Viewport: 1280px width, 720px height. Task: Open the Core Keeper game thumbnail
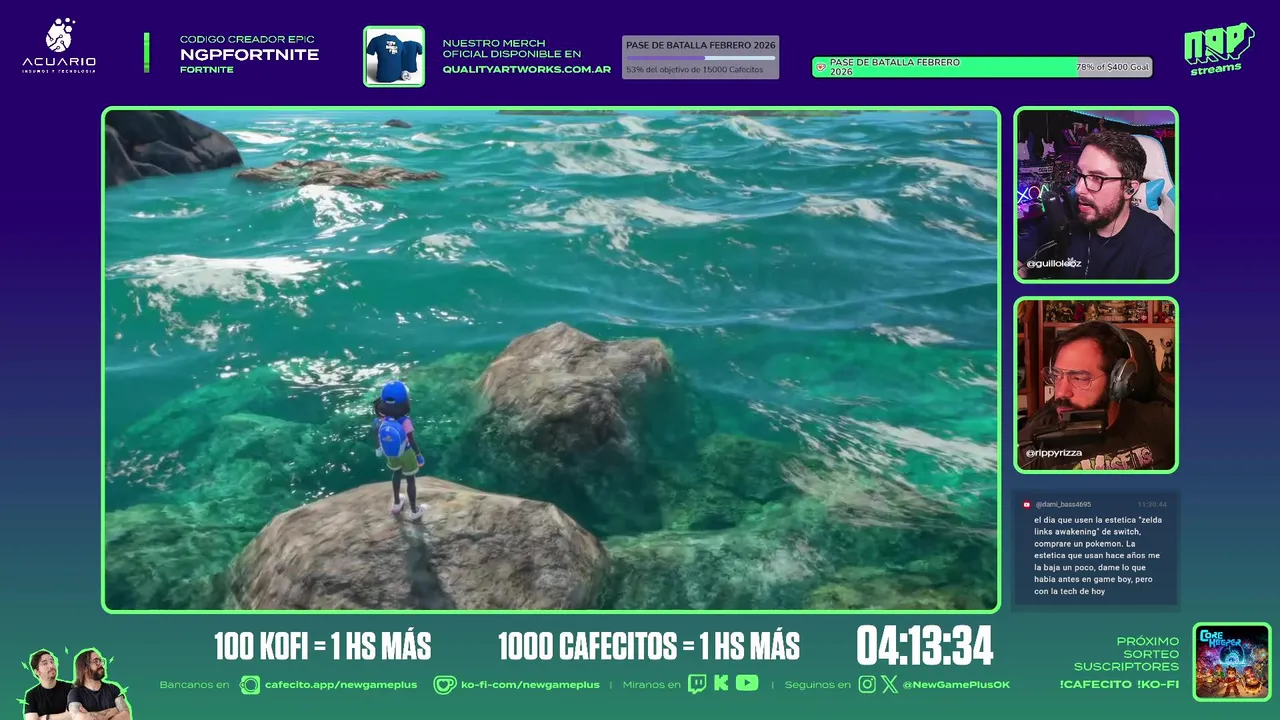(1232, 662)
